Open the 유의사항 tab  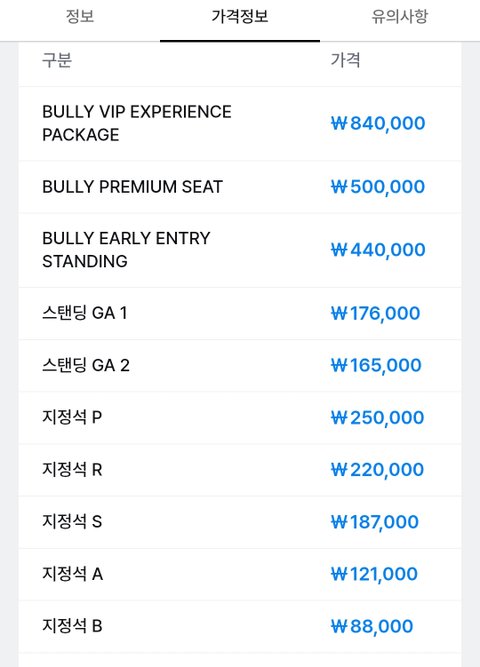[400, 17]
